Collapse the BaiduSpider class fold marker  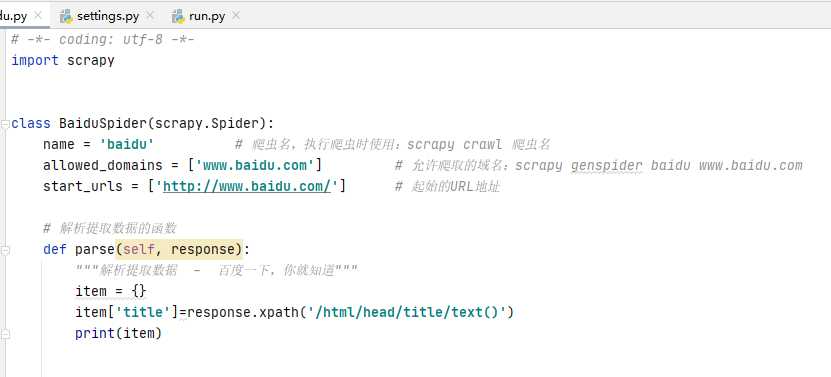(x=5, y=124)
